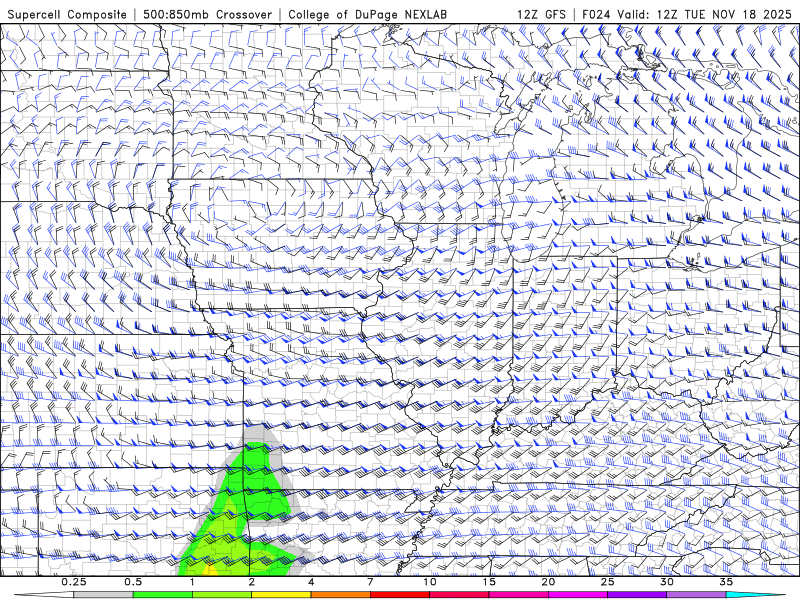The width and height of the screenshot is (800, 600).
Task: Select the red swatch between 7 and 10
Action: (399, 595)
